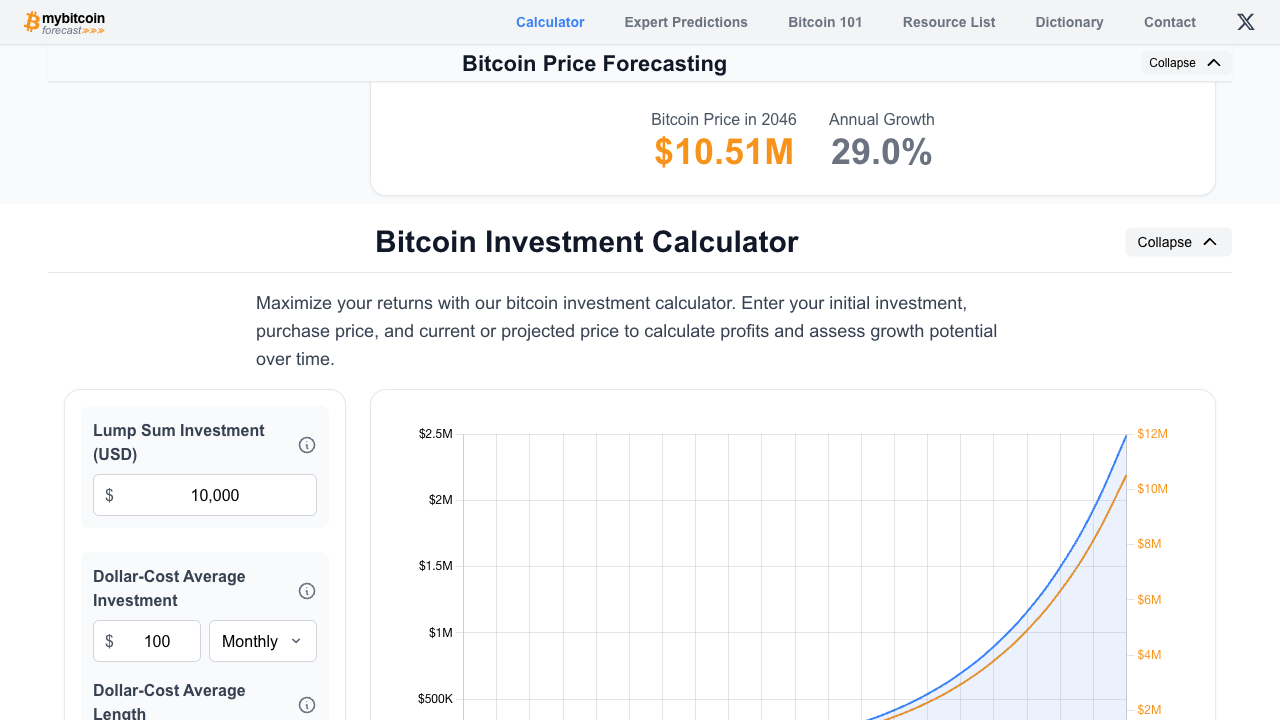Open the Expert Predictions page
1280x720 pixels.
click(686, 21)
